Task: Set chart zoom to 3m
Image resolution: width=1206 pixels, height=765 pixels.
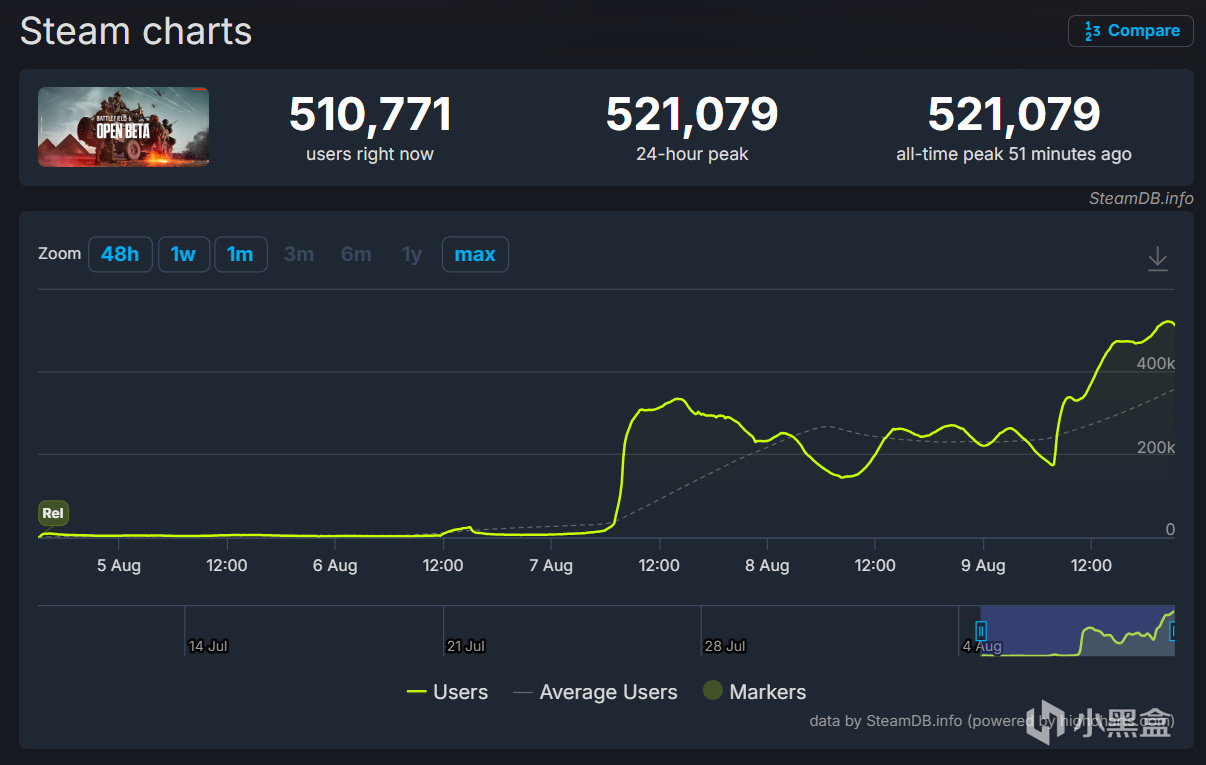Action: click(299, 254)
